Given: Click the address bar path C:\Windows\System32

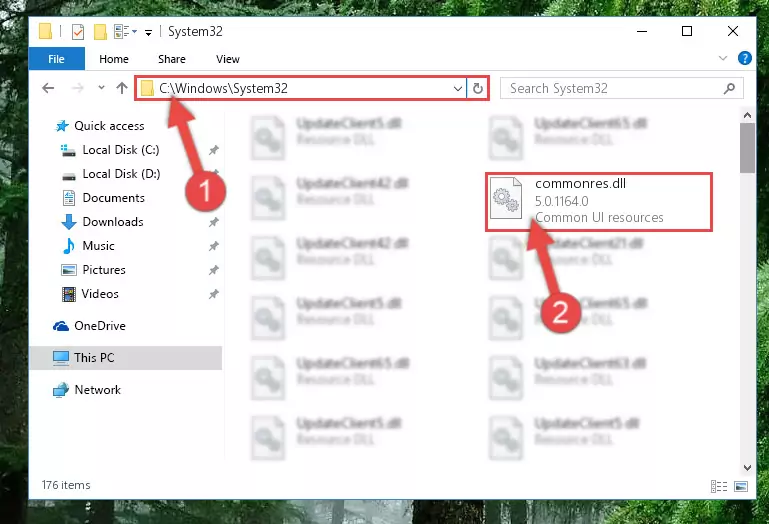Looking at the screenshot, I should coord(224,88).
